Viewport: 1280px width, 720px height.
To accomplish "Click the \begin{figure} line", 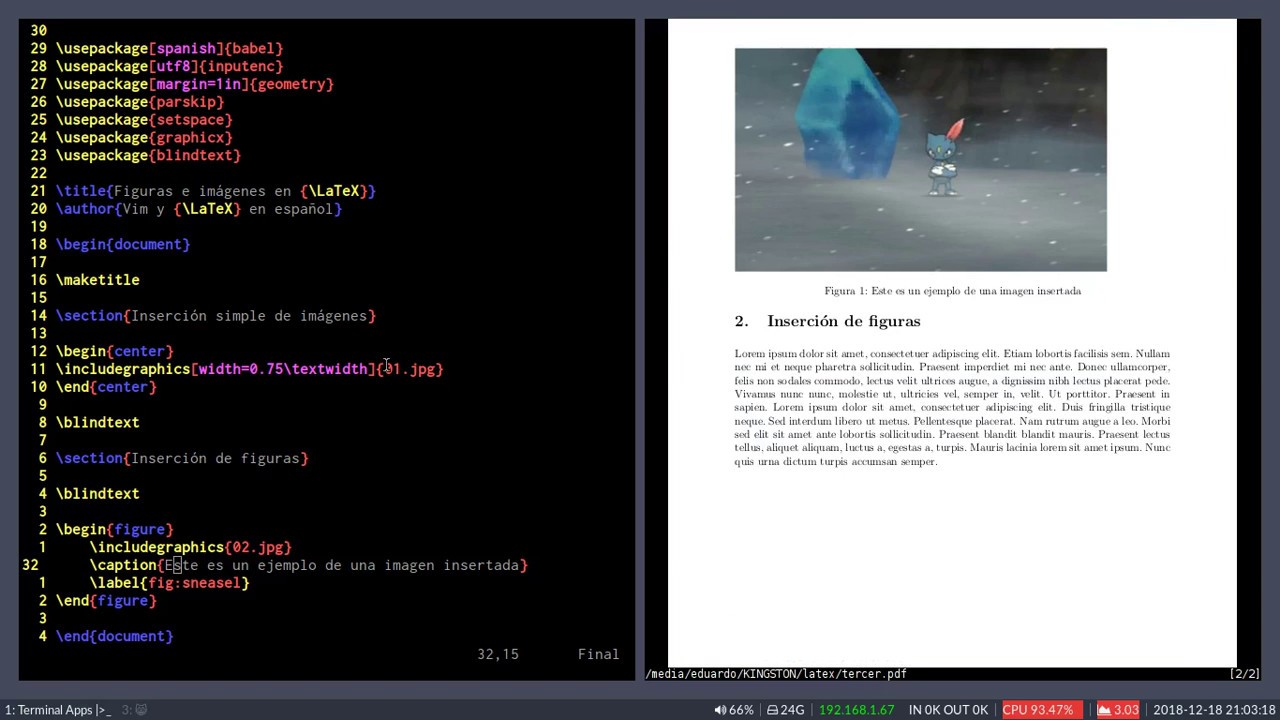I will tap(115, 529).
